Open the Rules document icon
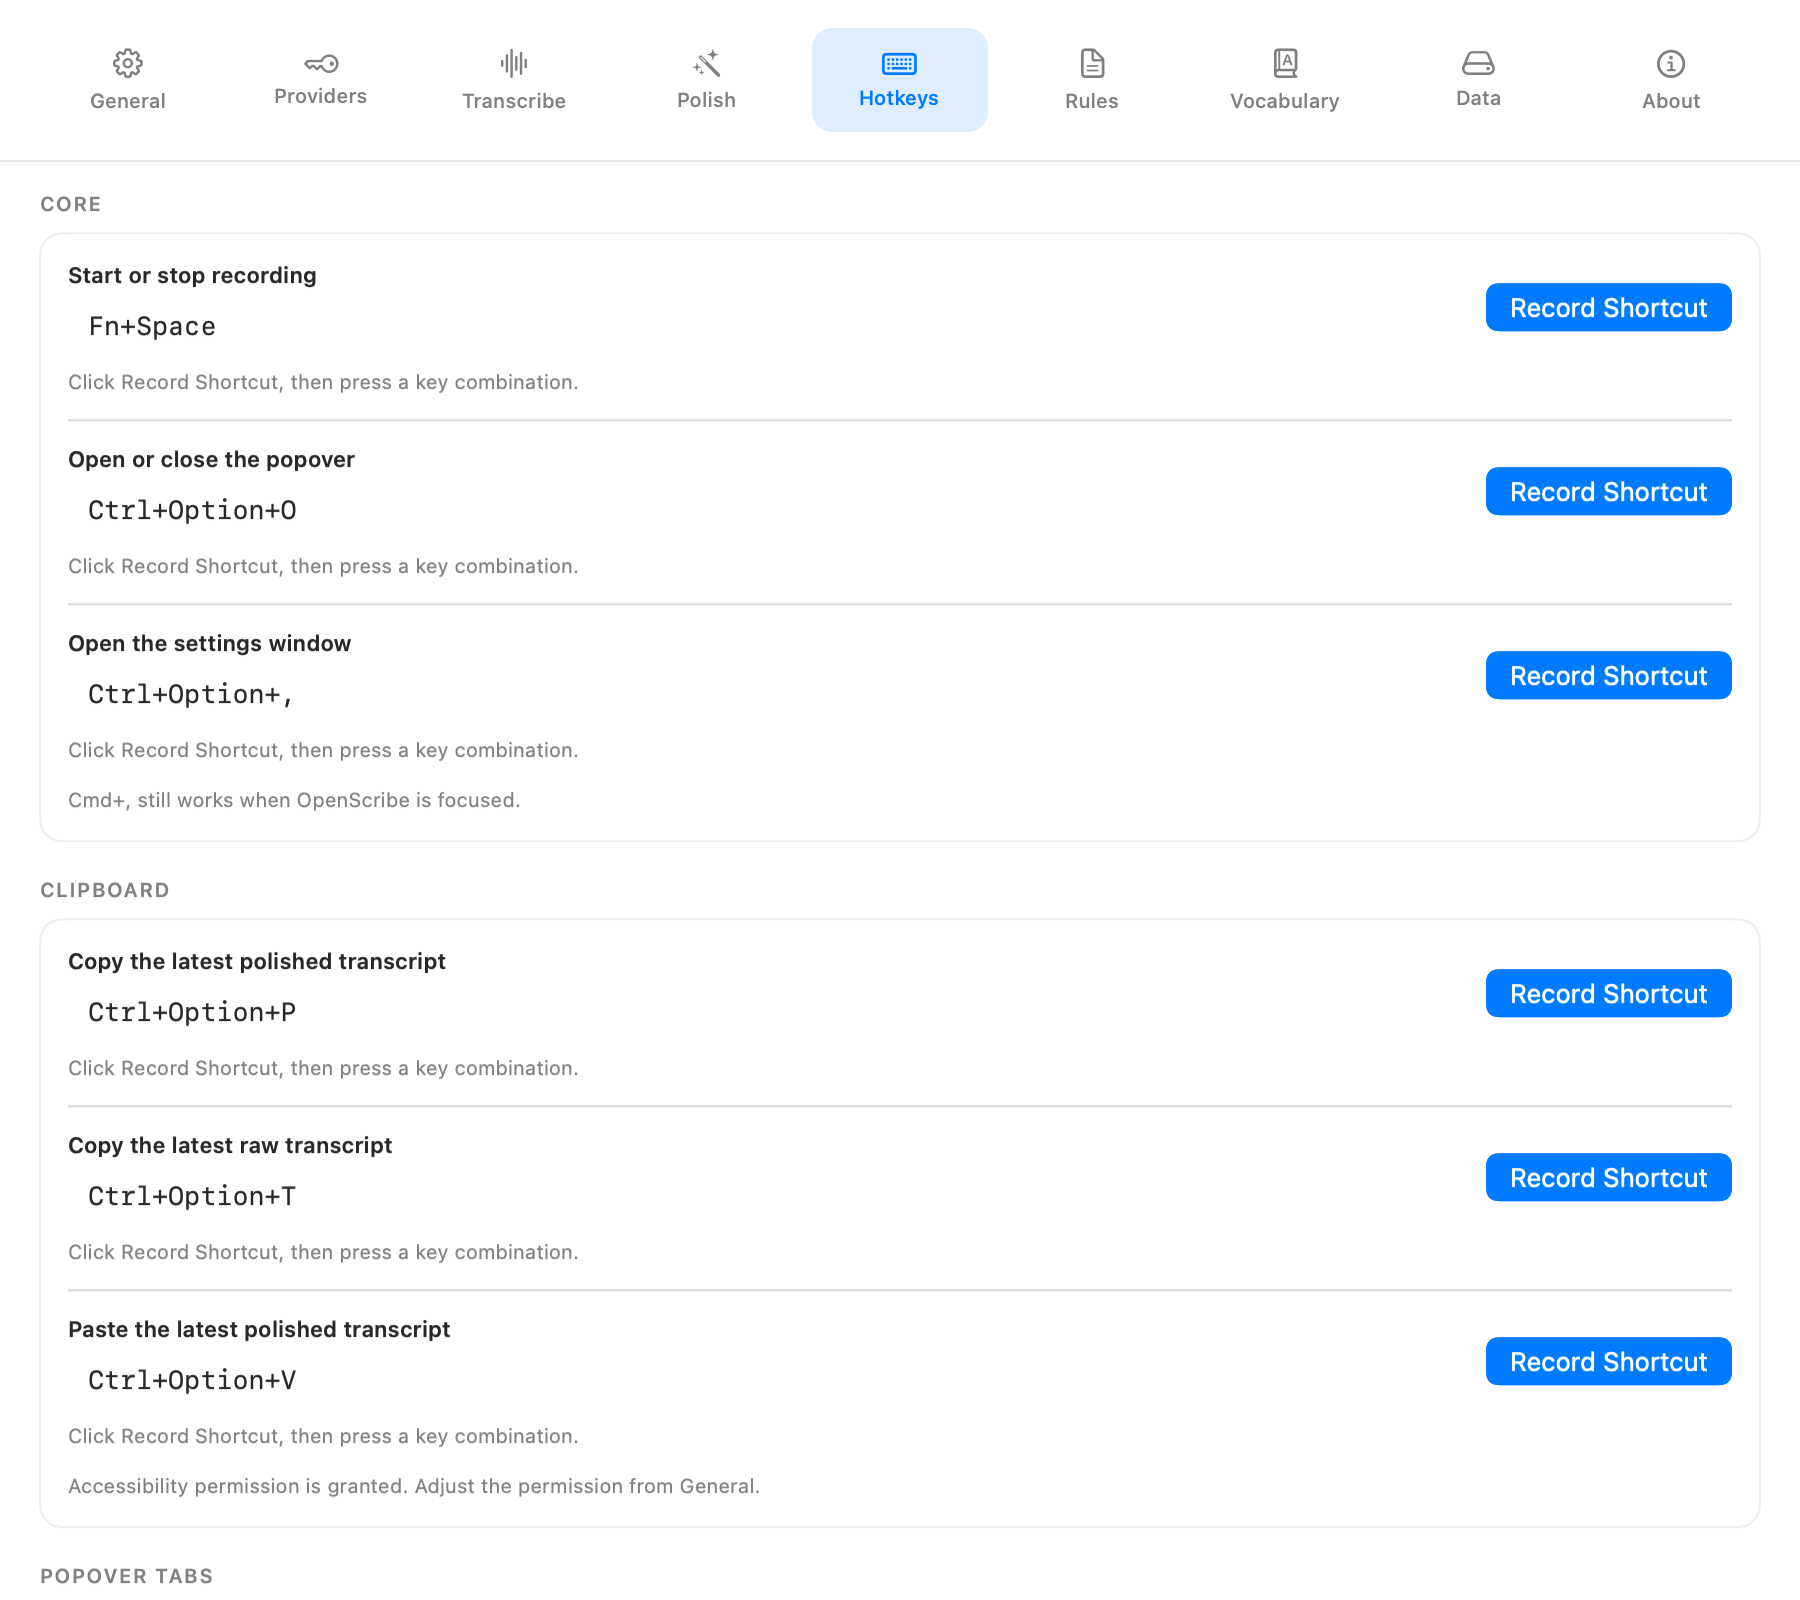 click(x=1092, y=63)
